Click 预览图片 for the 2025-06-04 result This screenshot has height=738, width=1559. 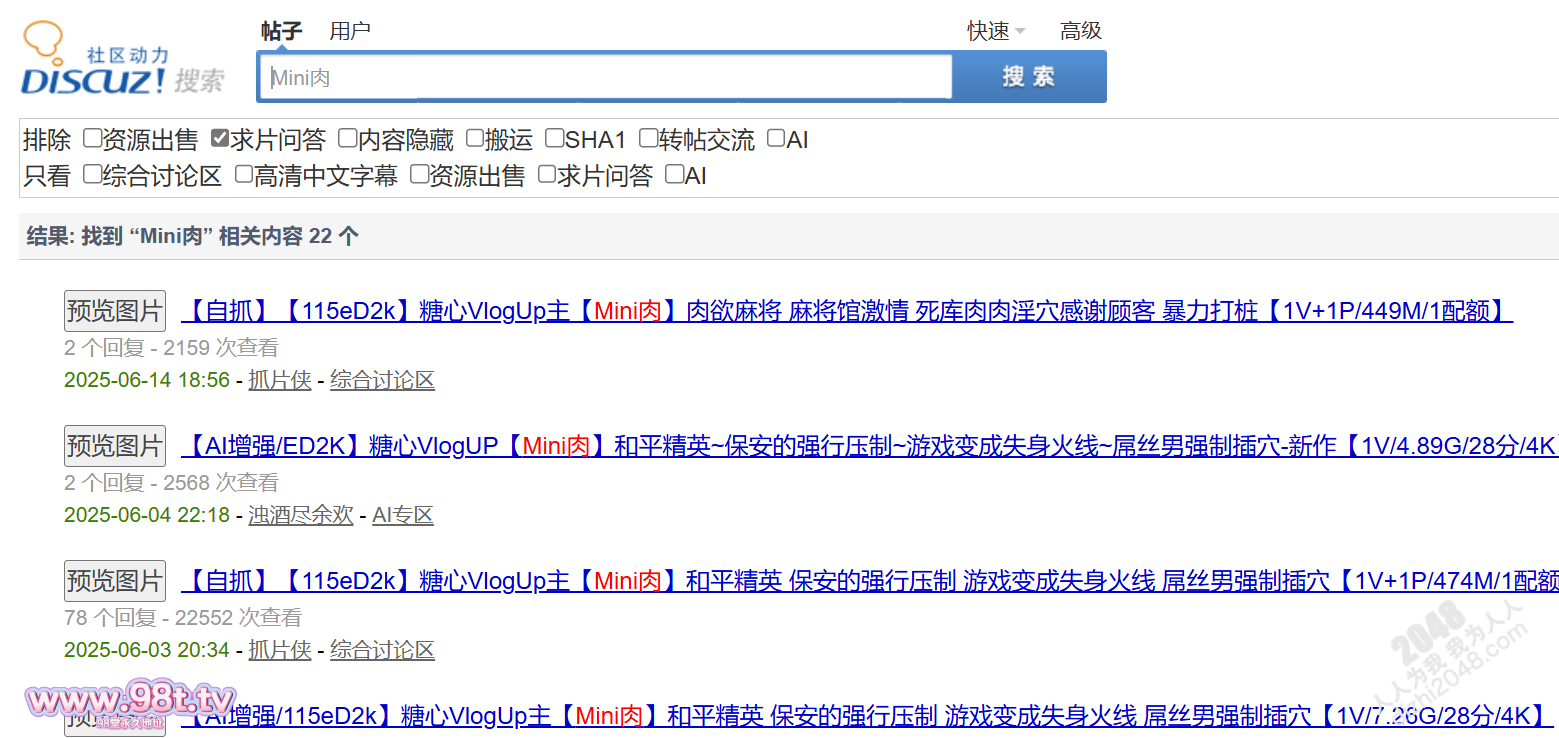tap(115, 446)
